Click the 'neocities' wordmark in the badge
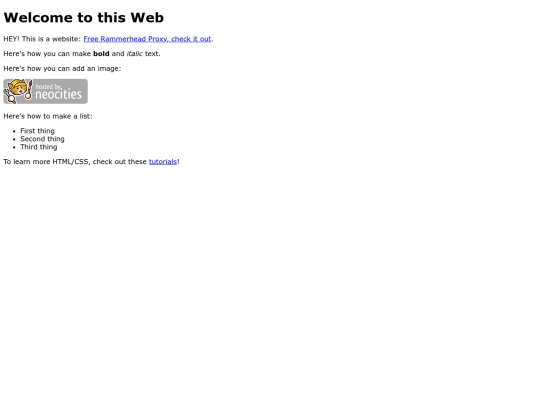540x405 pixels. pos(58,94)
